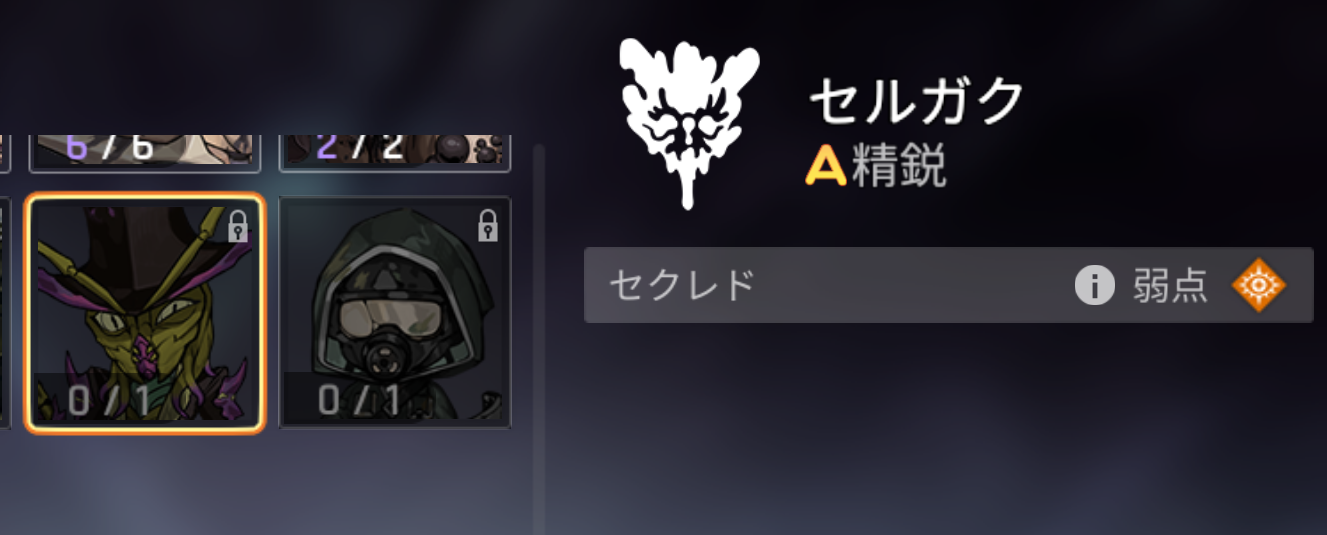This screenshot has height=535, width=1327.
Task: Select the insect-faced enemy portrait
Action: (x=146, y=313)
